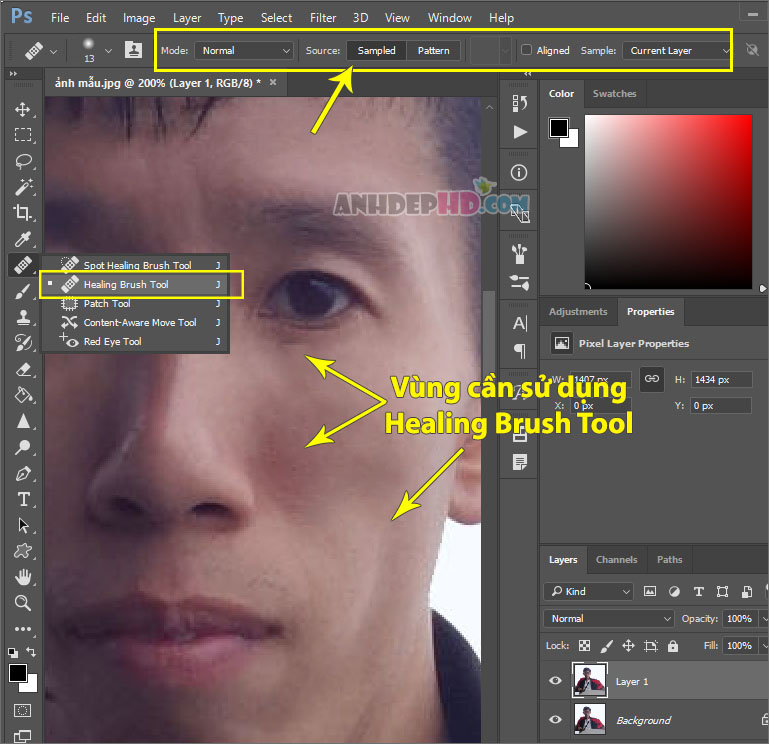
Task: Switch to the Adjustments tab
Action: pyautogui.click(x=578, y=311)
